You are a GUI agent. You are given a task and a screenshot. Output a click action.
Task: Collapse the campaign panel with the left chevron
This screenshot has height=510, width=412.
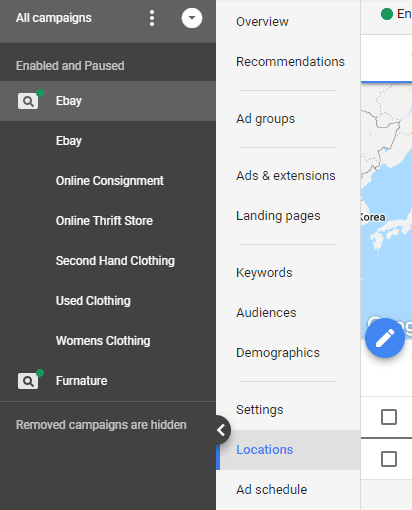point(221,430)
